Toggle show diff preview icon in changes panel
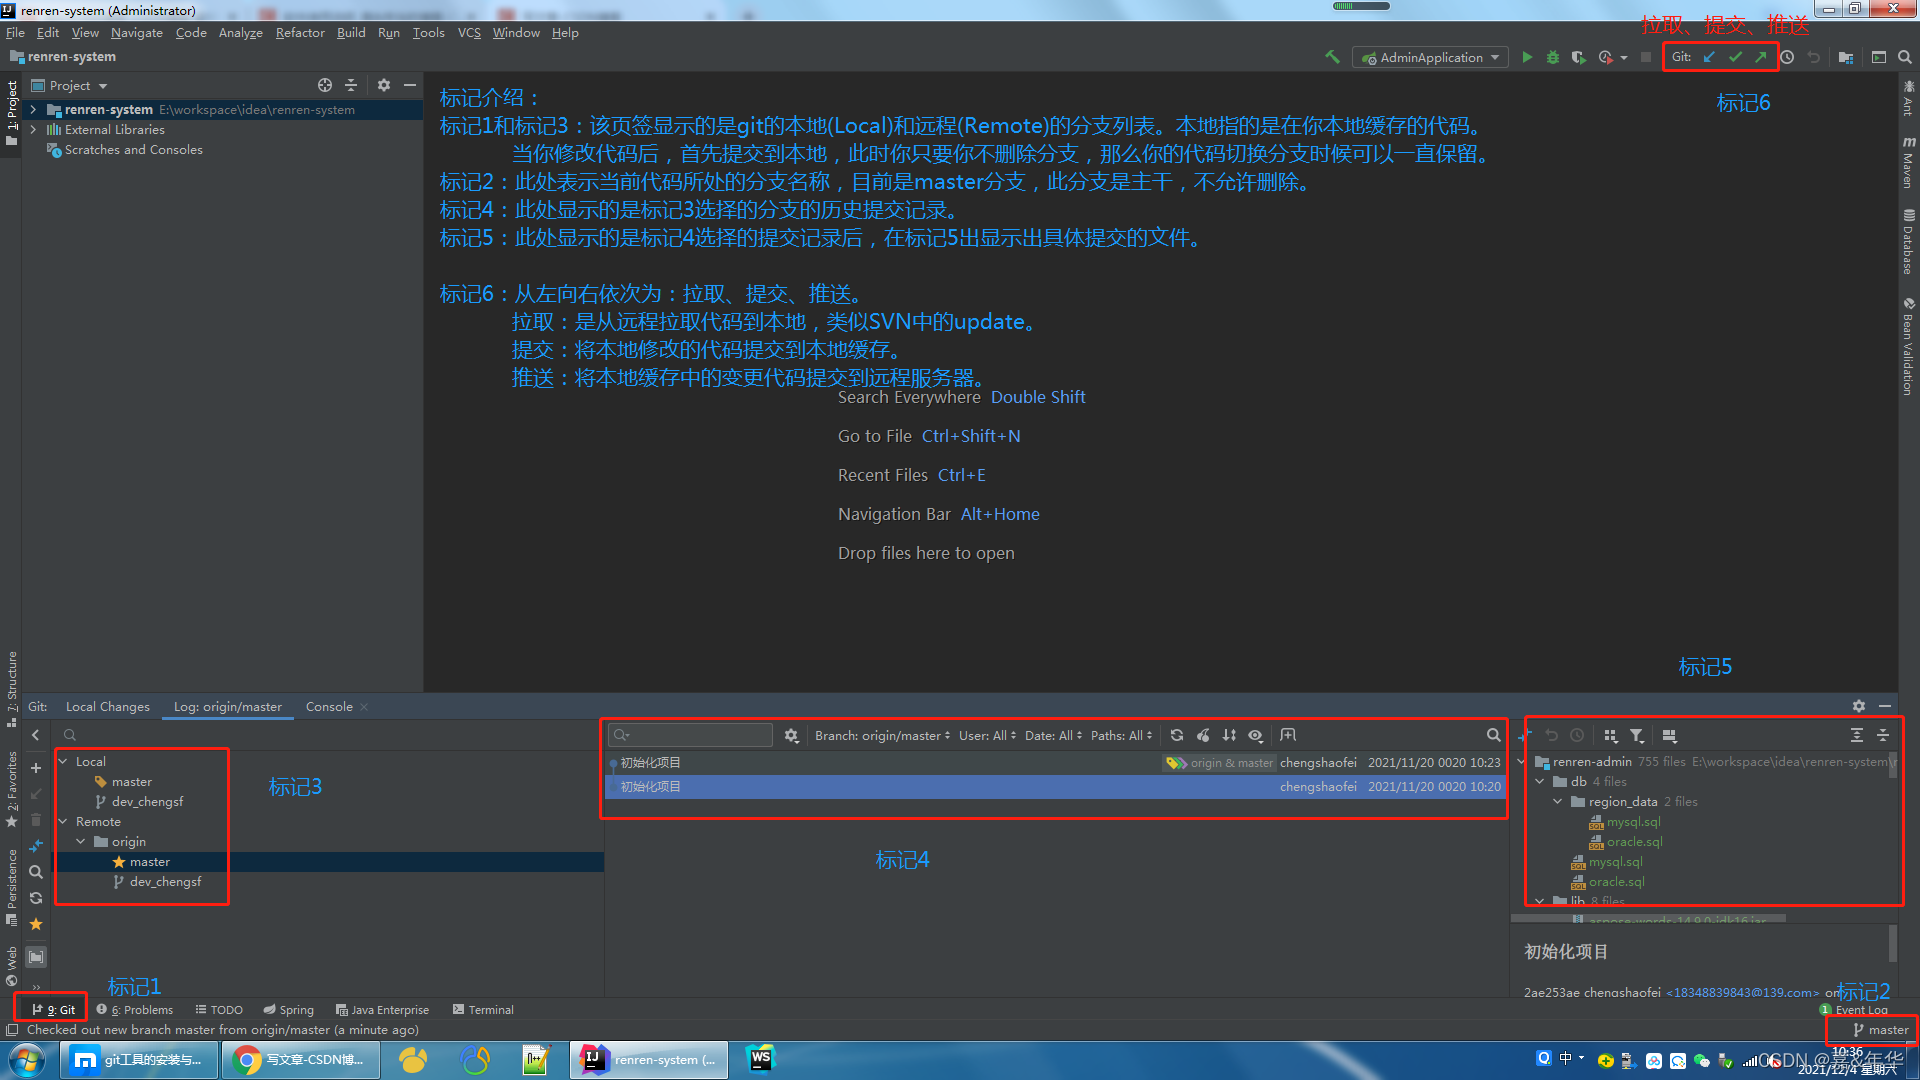Image resolution: width=1920 pixels, height=1080 pixels. tap(1669, 735)
